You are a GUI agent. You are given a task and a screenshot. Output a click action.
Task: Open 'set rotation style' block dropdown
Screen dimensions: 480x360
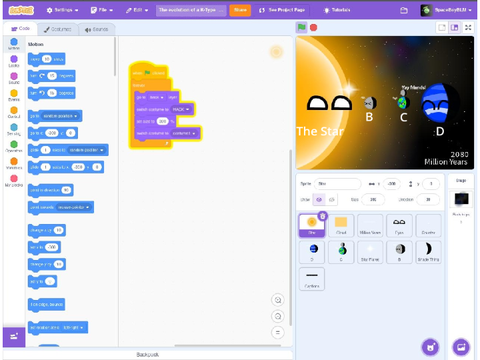tap(74, 328)
